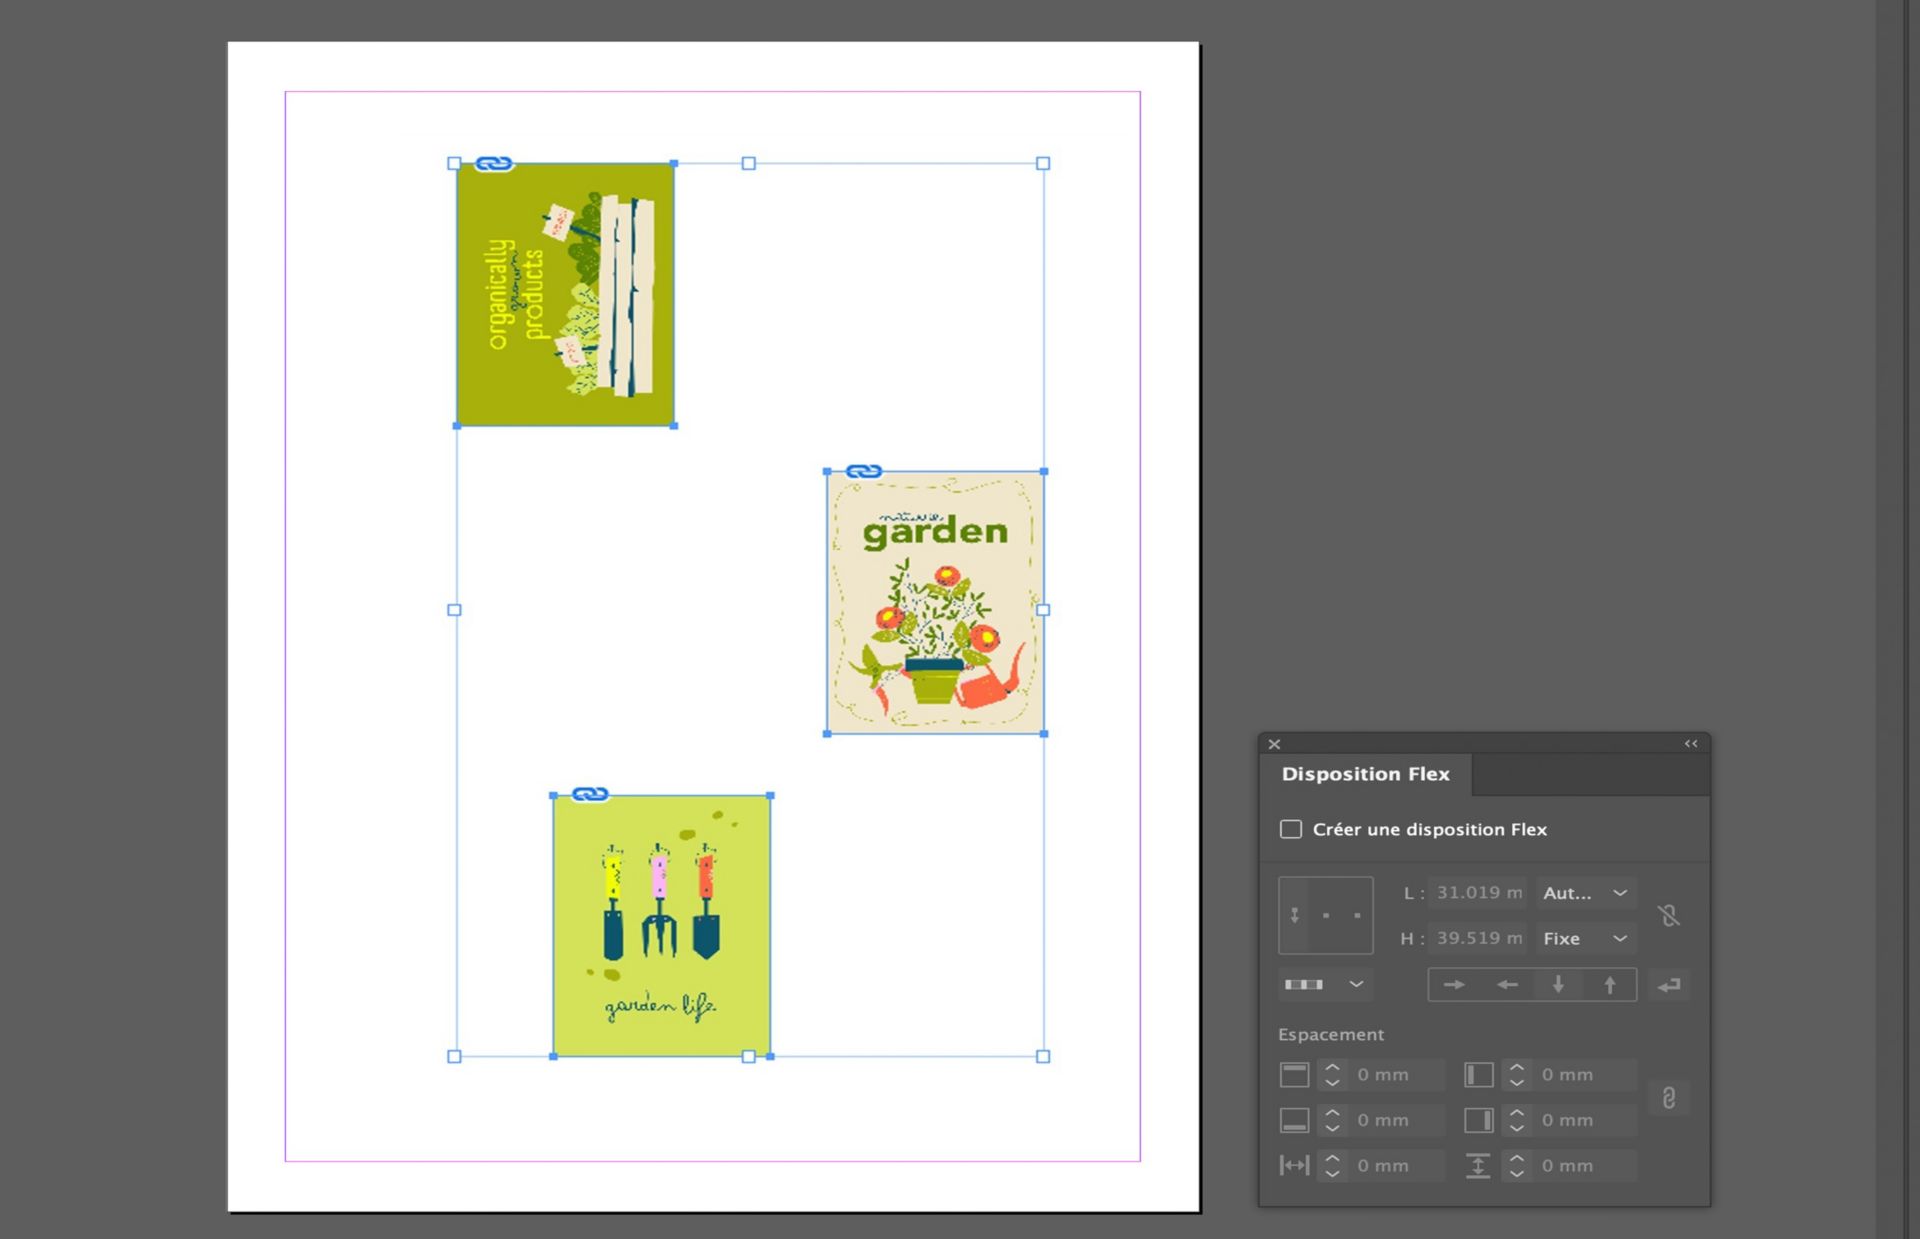1920x1239 pixels.
Task: Enable 'Créer une disposition Flex' checkbox
Action: point(1291,829)
